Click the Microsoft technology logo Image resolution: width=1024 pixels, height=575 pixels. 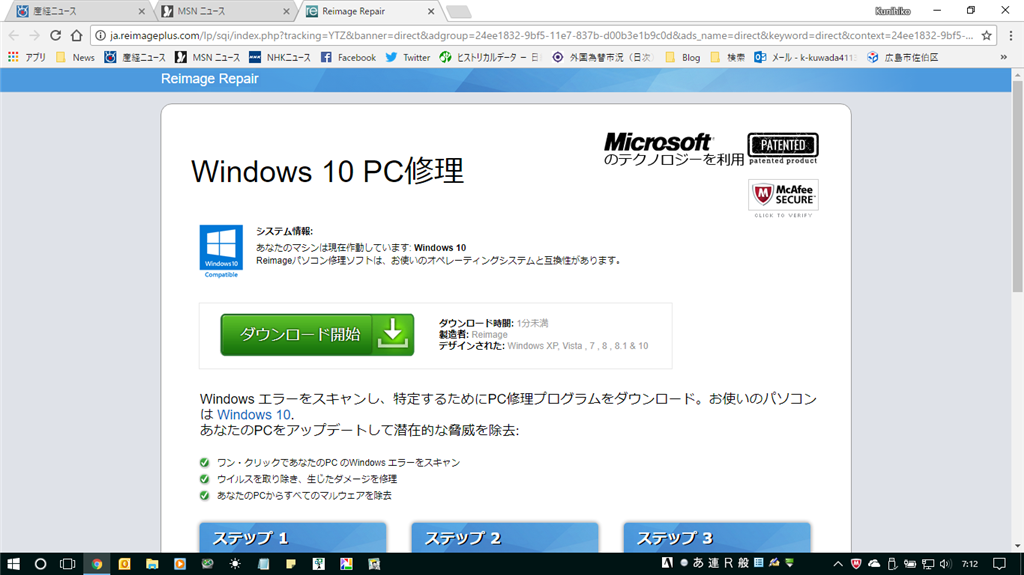[x=673, y=149]
